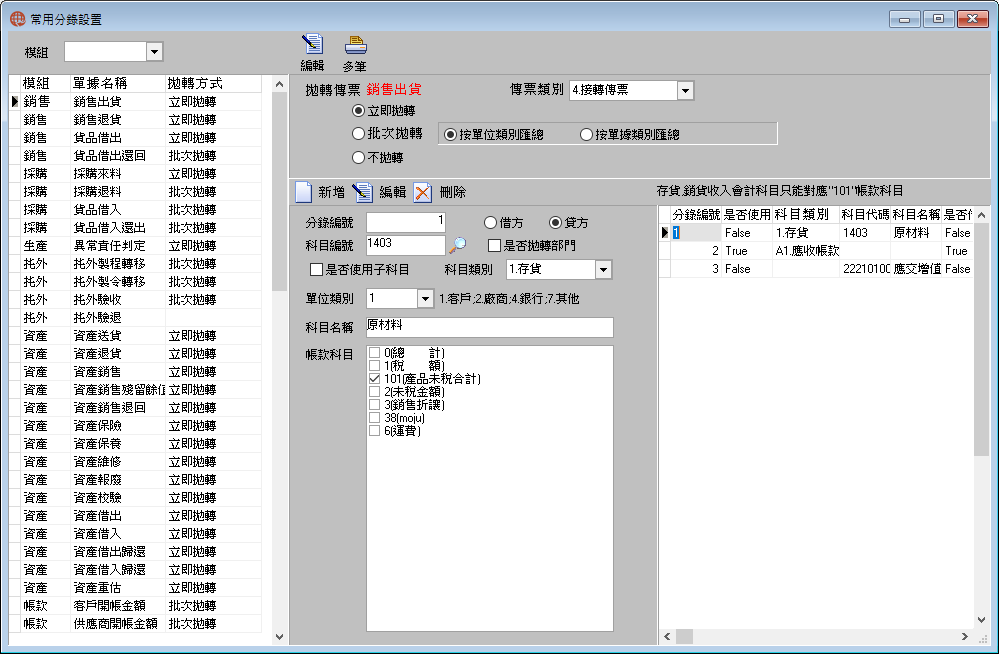Click the 多筆 printer icon
The width and height of the screenshot is (999, 654).
click(356, 45)
